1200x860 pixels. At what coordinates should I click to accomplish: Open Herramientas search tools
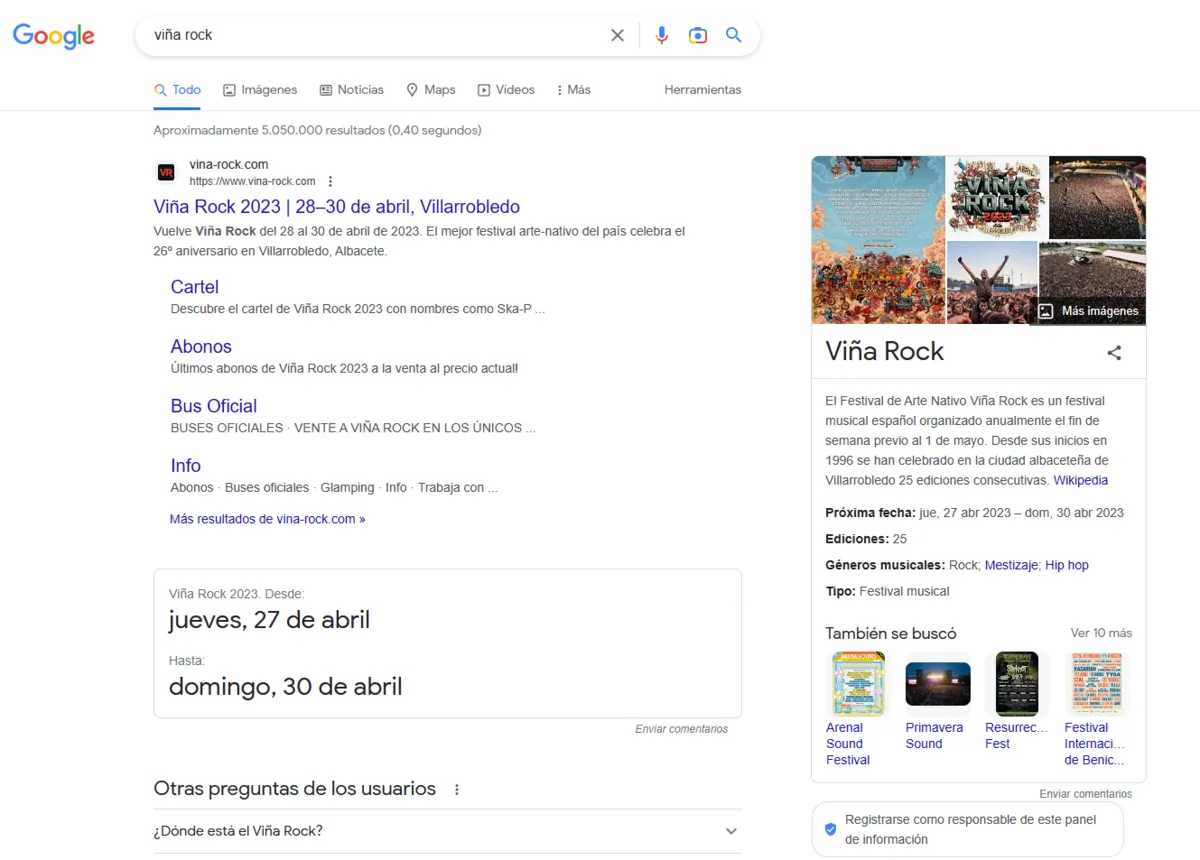click(703, 90)
